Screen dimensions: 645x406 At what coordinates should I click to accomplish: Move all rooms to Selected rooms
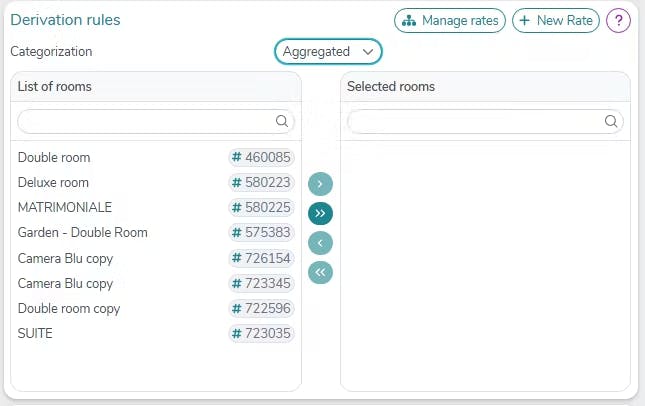coord(320,213)
